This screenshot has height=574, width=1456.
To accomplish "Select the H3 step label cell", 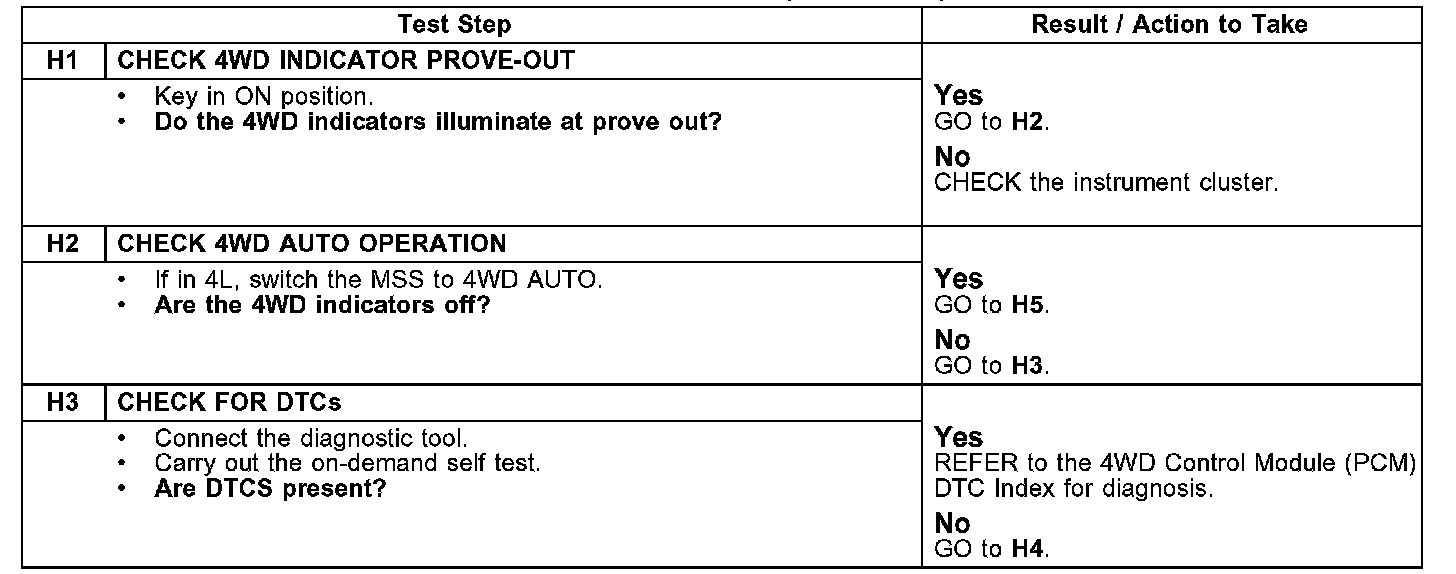I will point(62,402).
